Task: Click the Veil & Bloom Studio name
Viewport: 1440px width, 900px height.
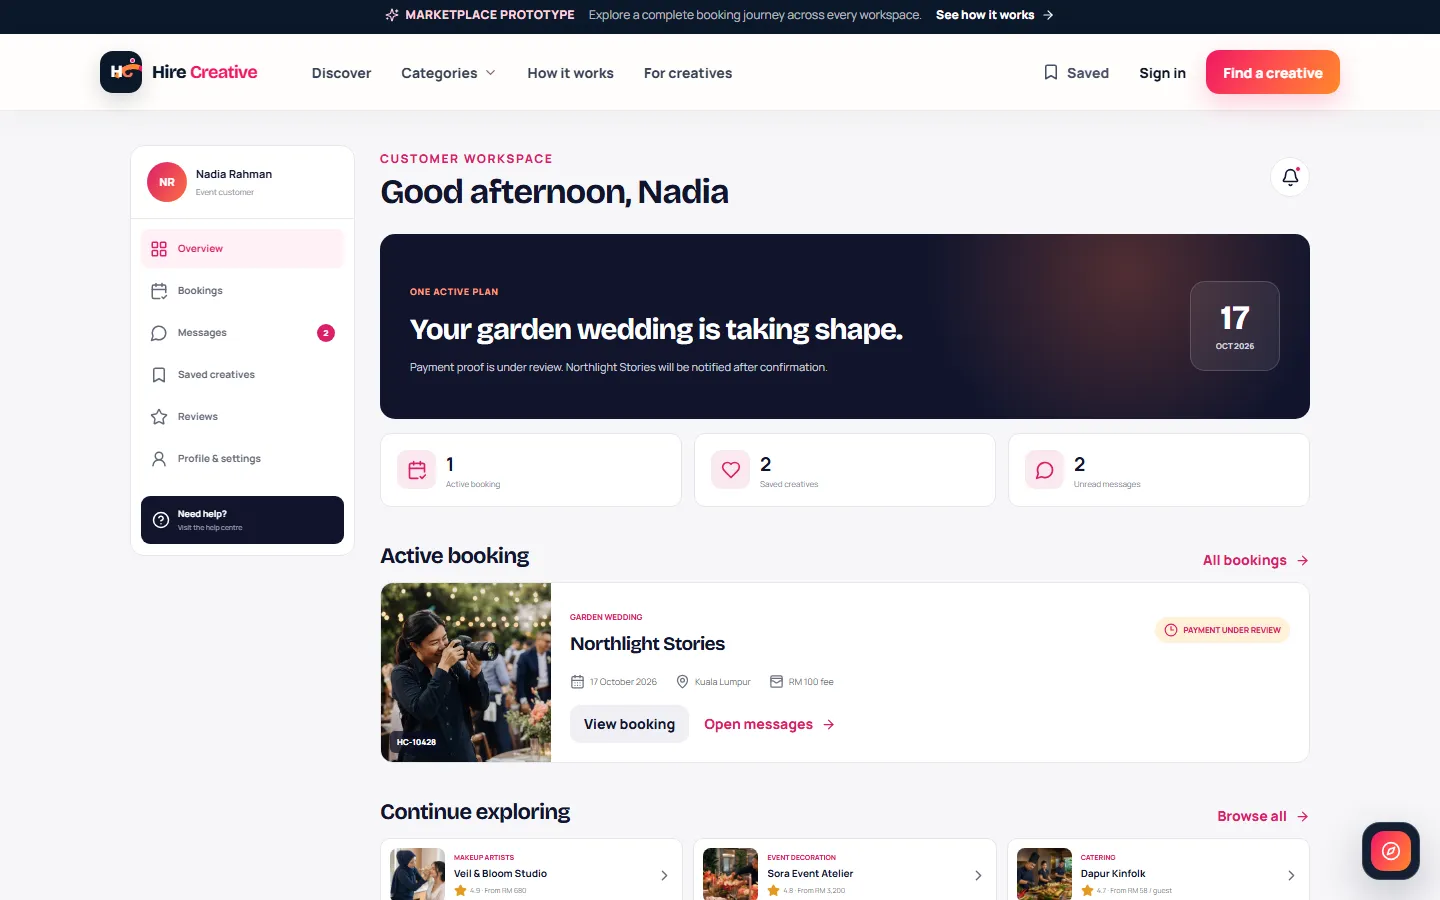Action: [x=500, y=874]
